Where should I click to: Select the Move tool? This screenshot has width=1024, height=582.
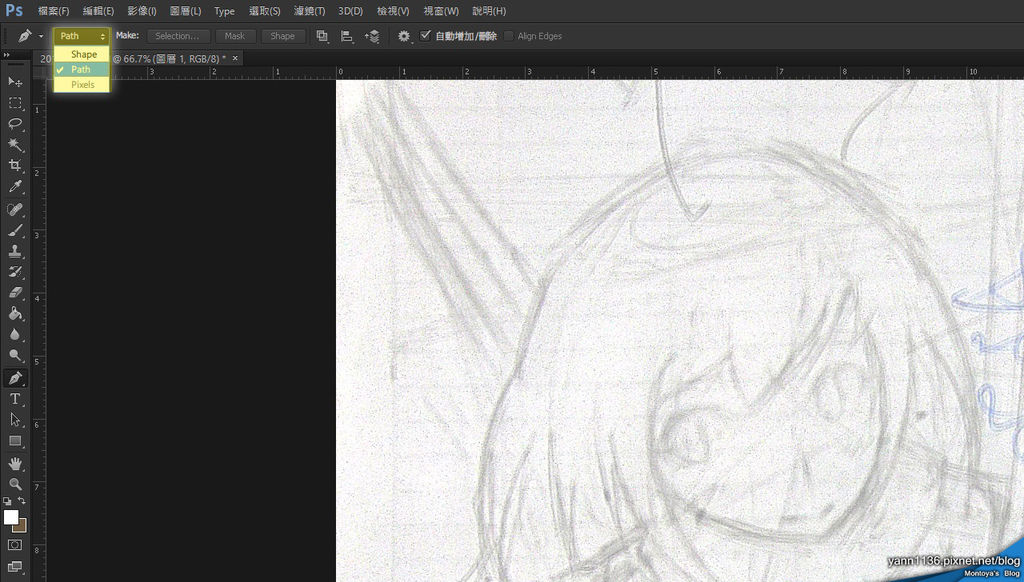[15, 82]
